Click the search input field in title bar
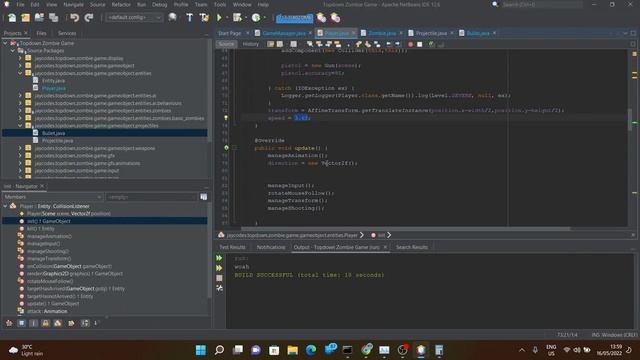Viewport: 640px width, 360px height. pos(542,4)
